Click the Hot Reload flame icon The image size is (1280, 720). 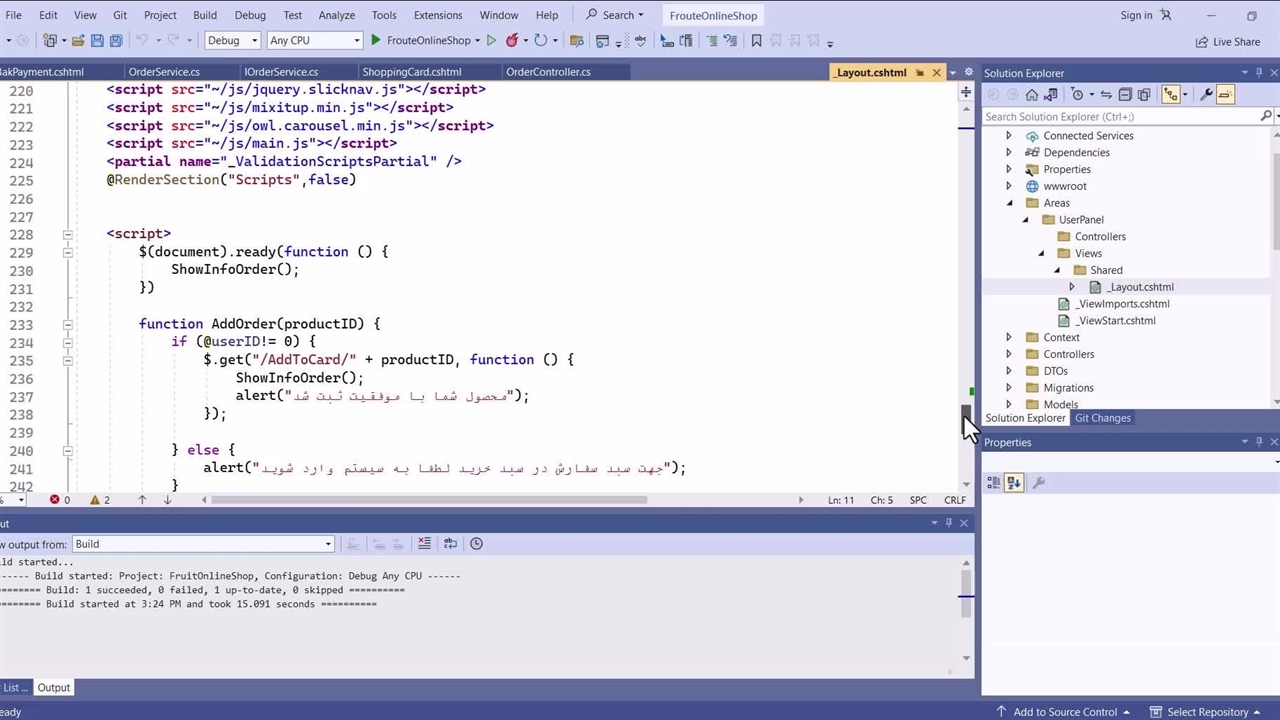pos(512,41)
